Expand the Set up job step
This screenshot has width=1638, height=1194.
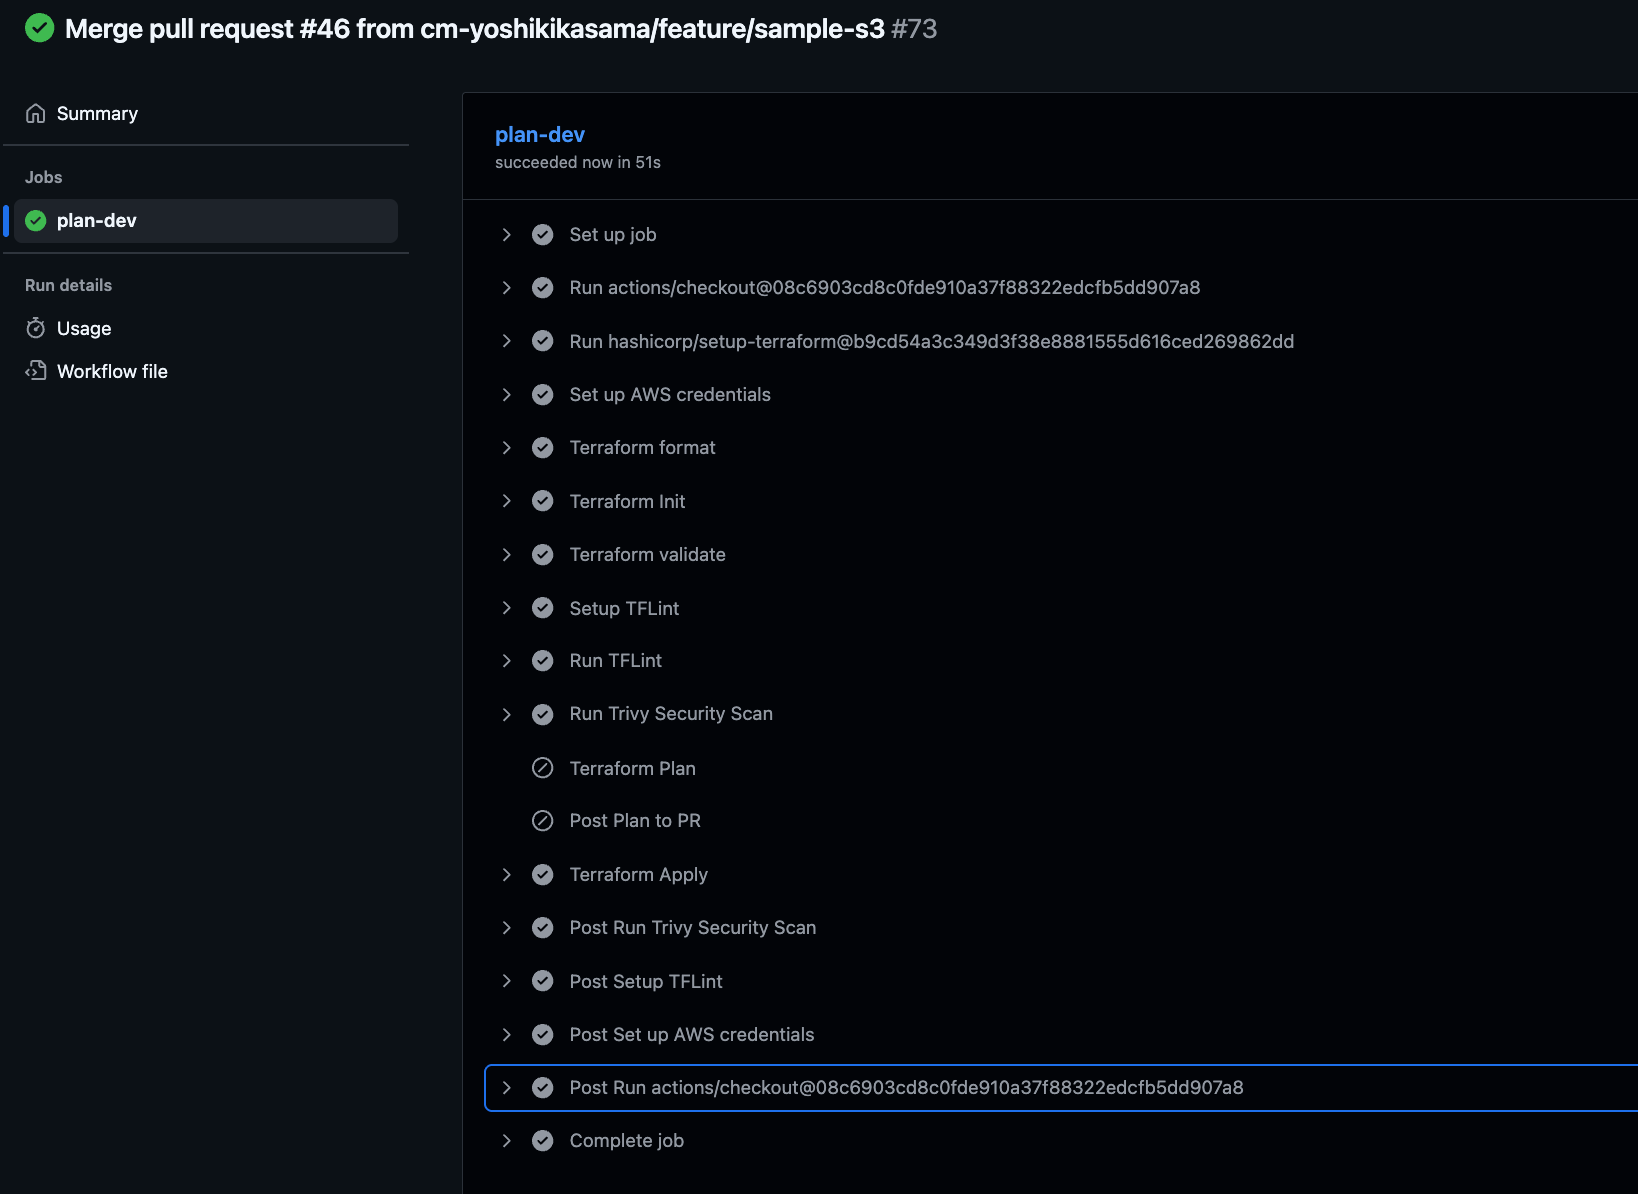coord(507,235)
